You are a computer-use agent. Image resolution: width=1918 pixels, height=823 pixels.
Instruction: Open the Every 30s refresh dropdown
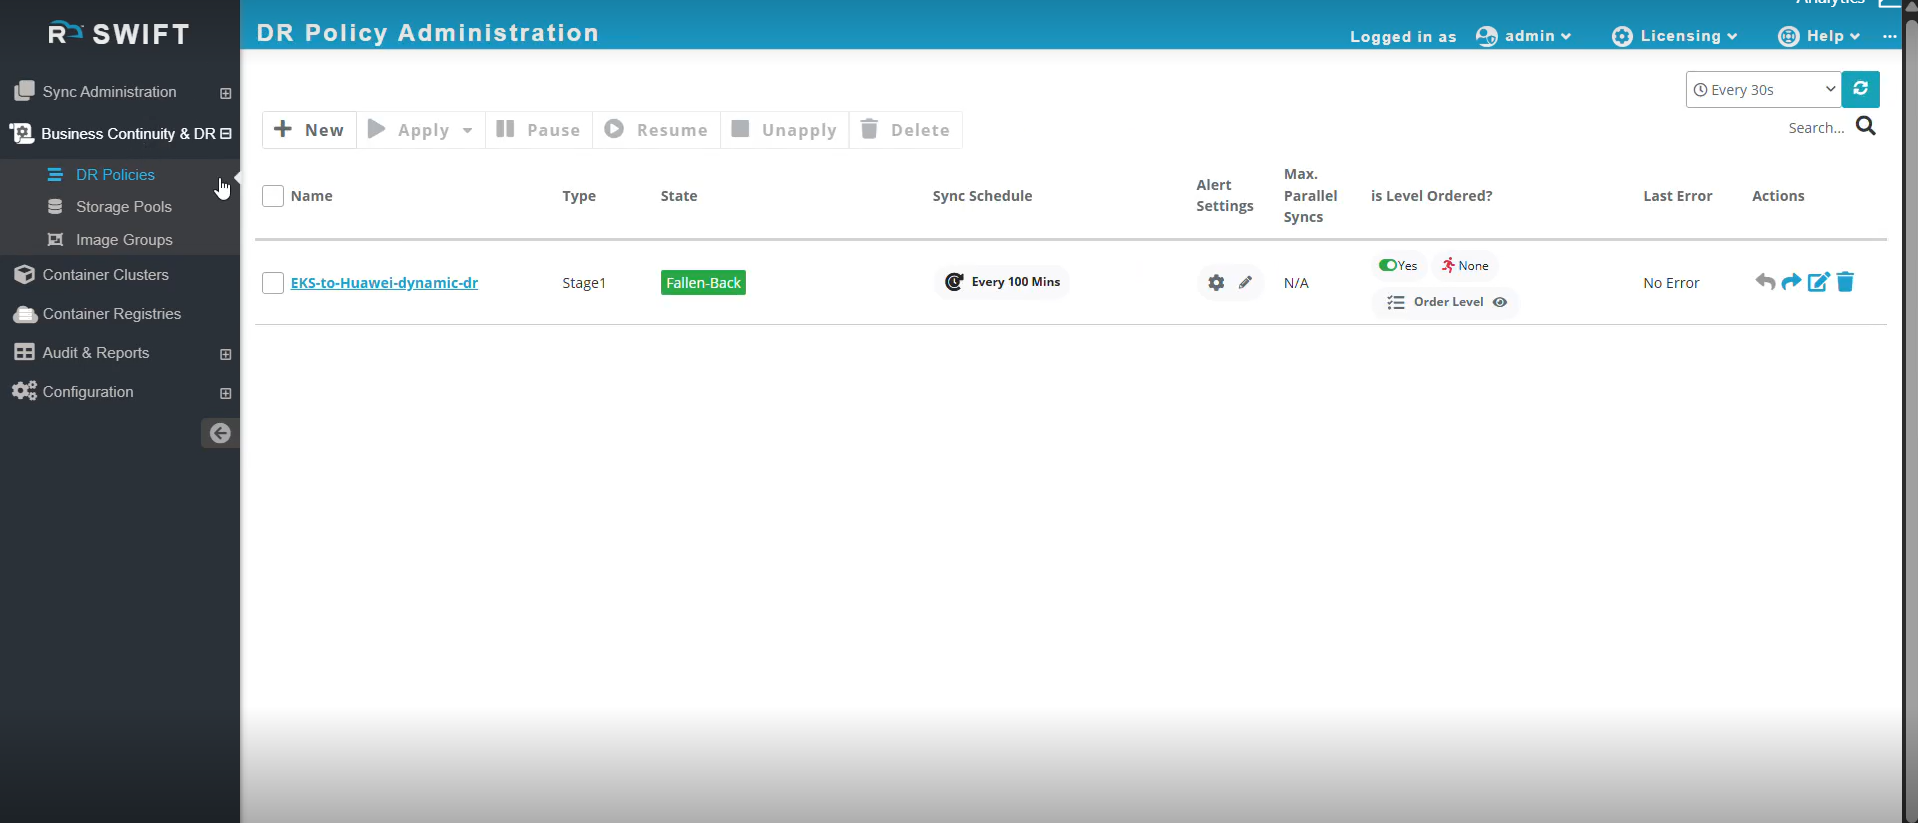pos(1763,89)
